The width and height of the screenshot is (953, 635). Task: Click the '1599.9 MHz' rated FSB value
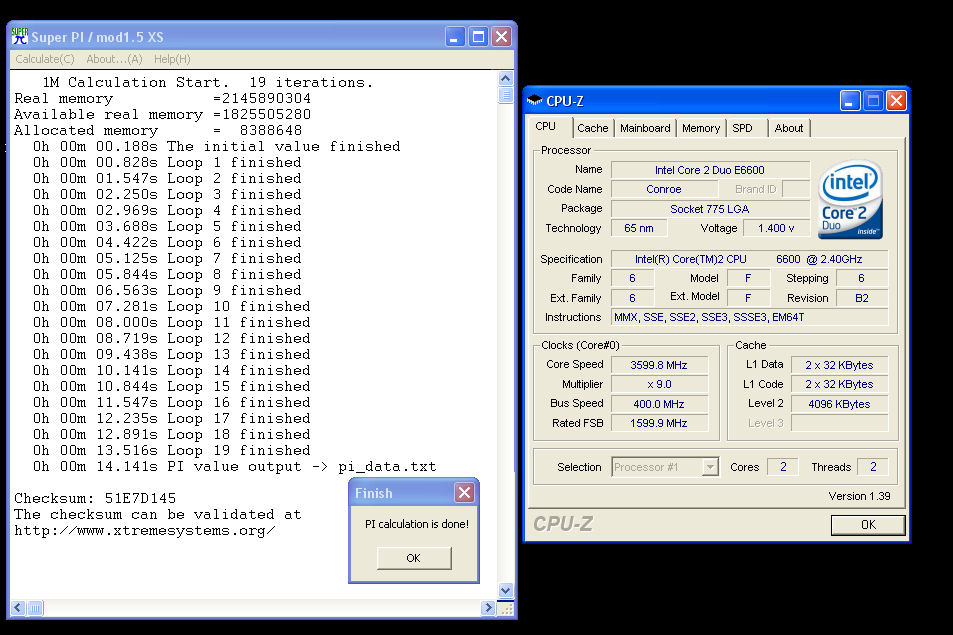659,424
